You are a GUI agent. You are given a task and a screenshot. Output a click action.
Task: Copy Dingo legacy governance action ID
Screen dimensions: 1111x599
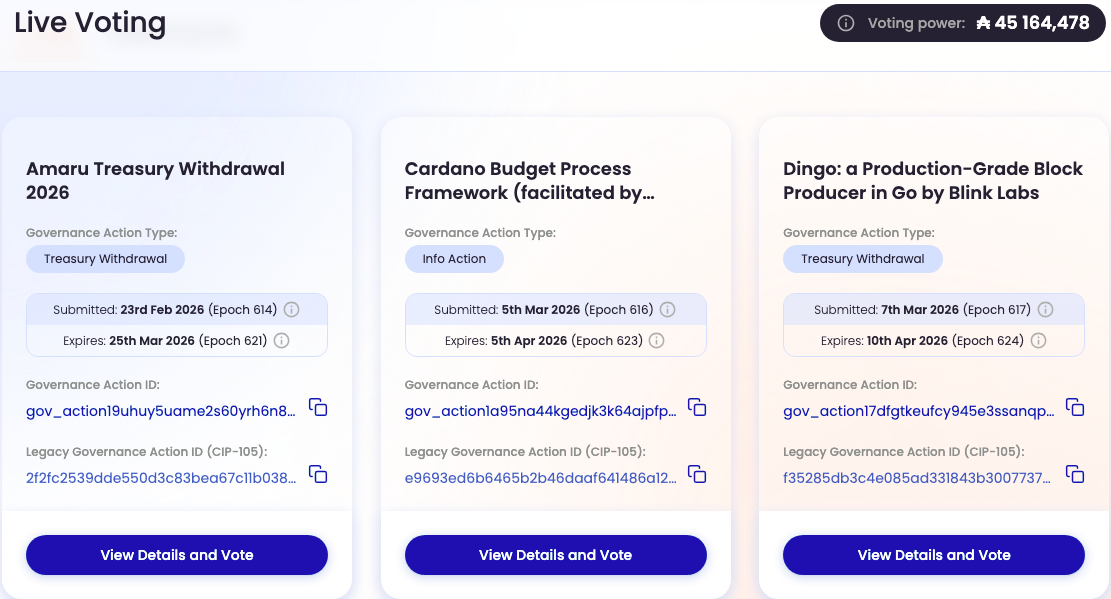[1075, 474]
